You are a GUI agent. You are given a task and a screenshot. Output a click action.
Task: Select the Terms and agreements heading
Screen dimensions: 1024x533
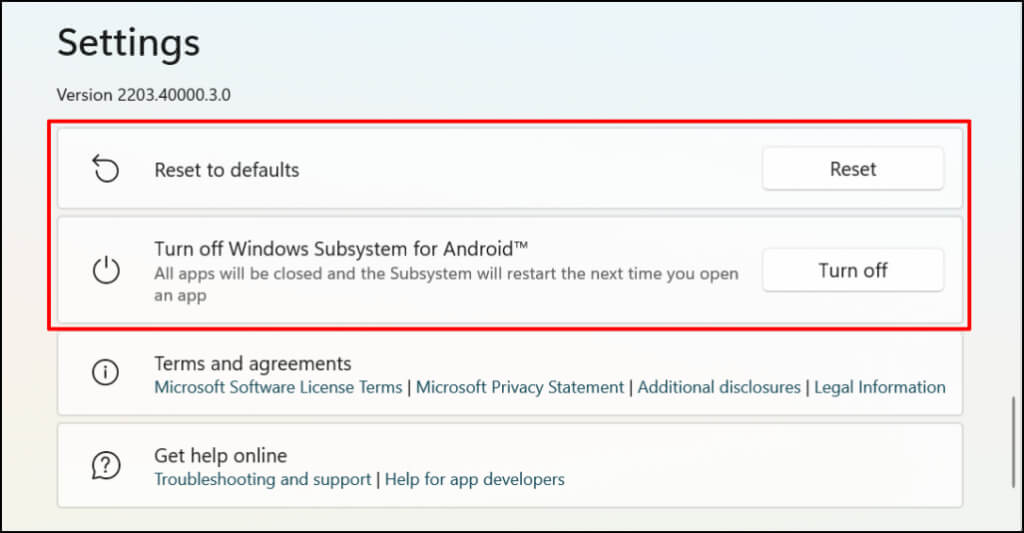pos(252,363)
